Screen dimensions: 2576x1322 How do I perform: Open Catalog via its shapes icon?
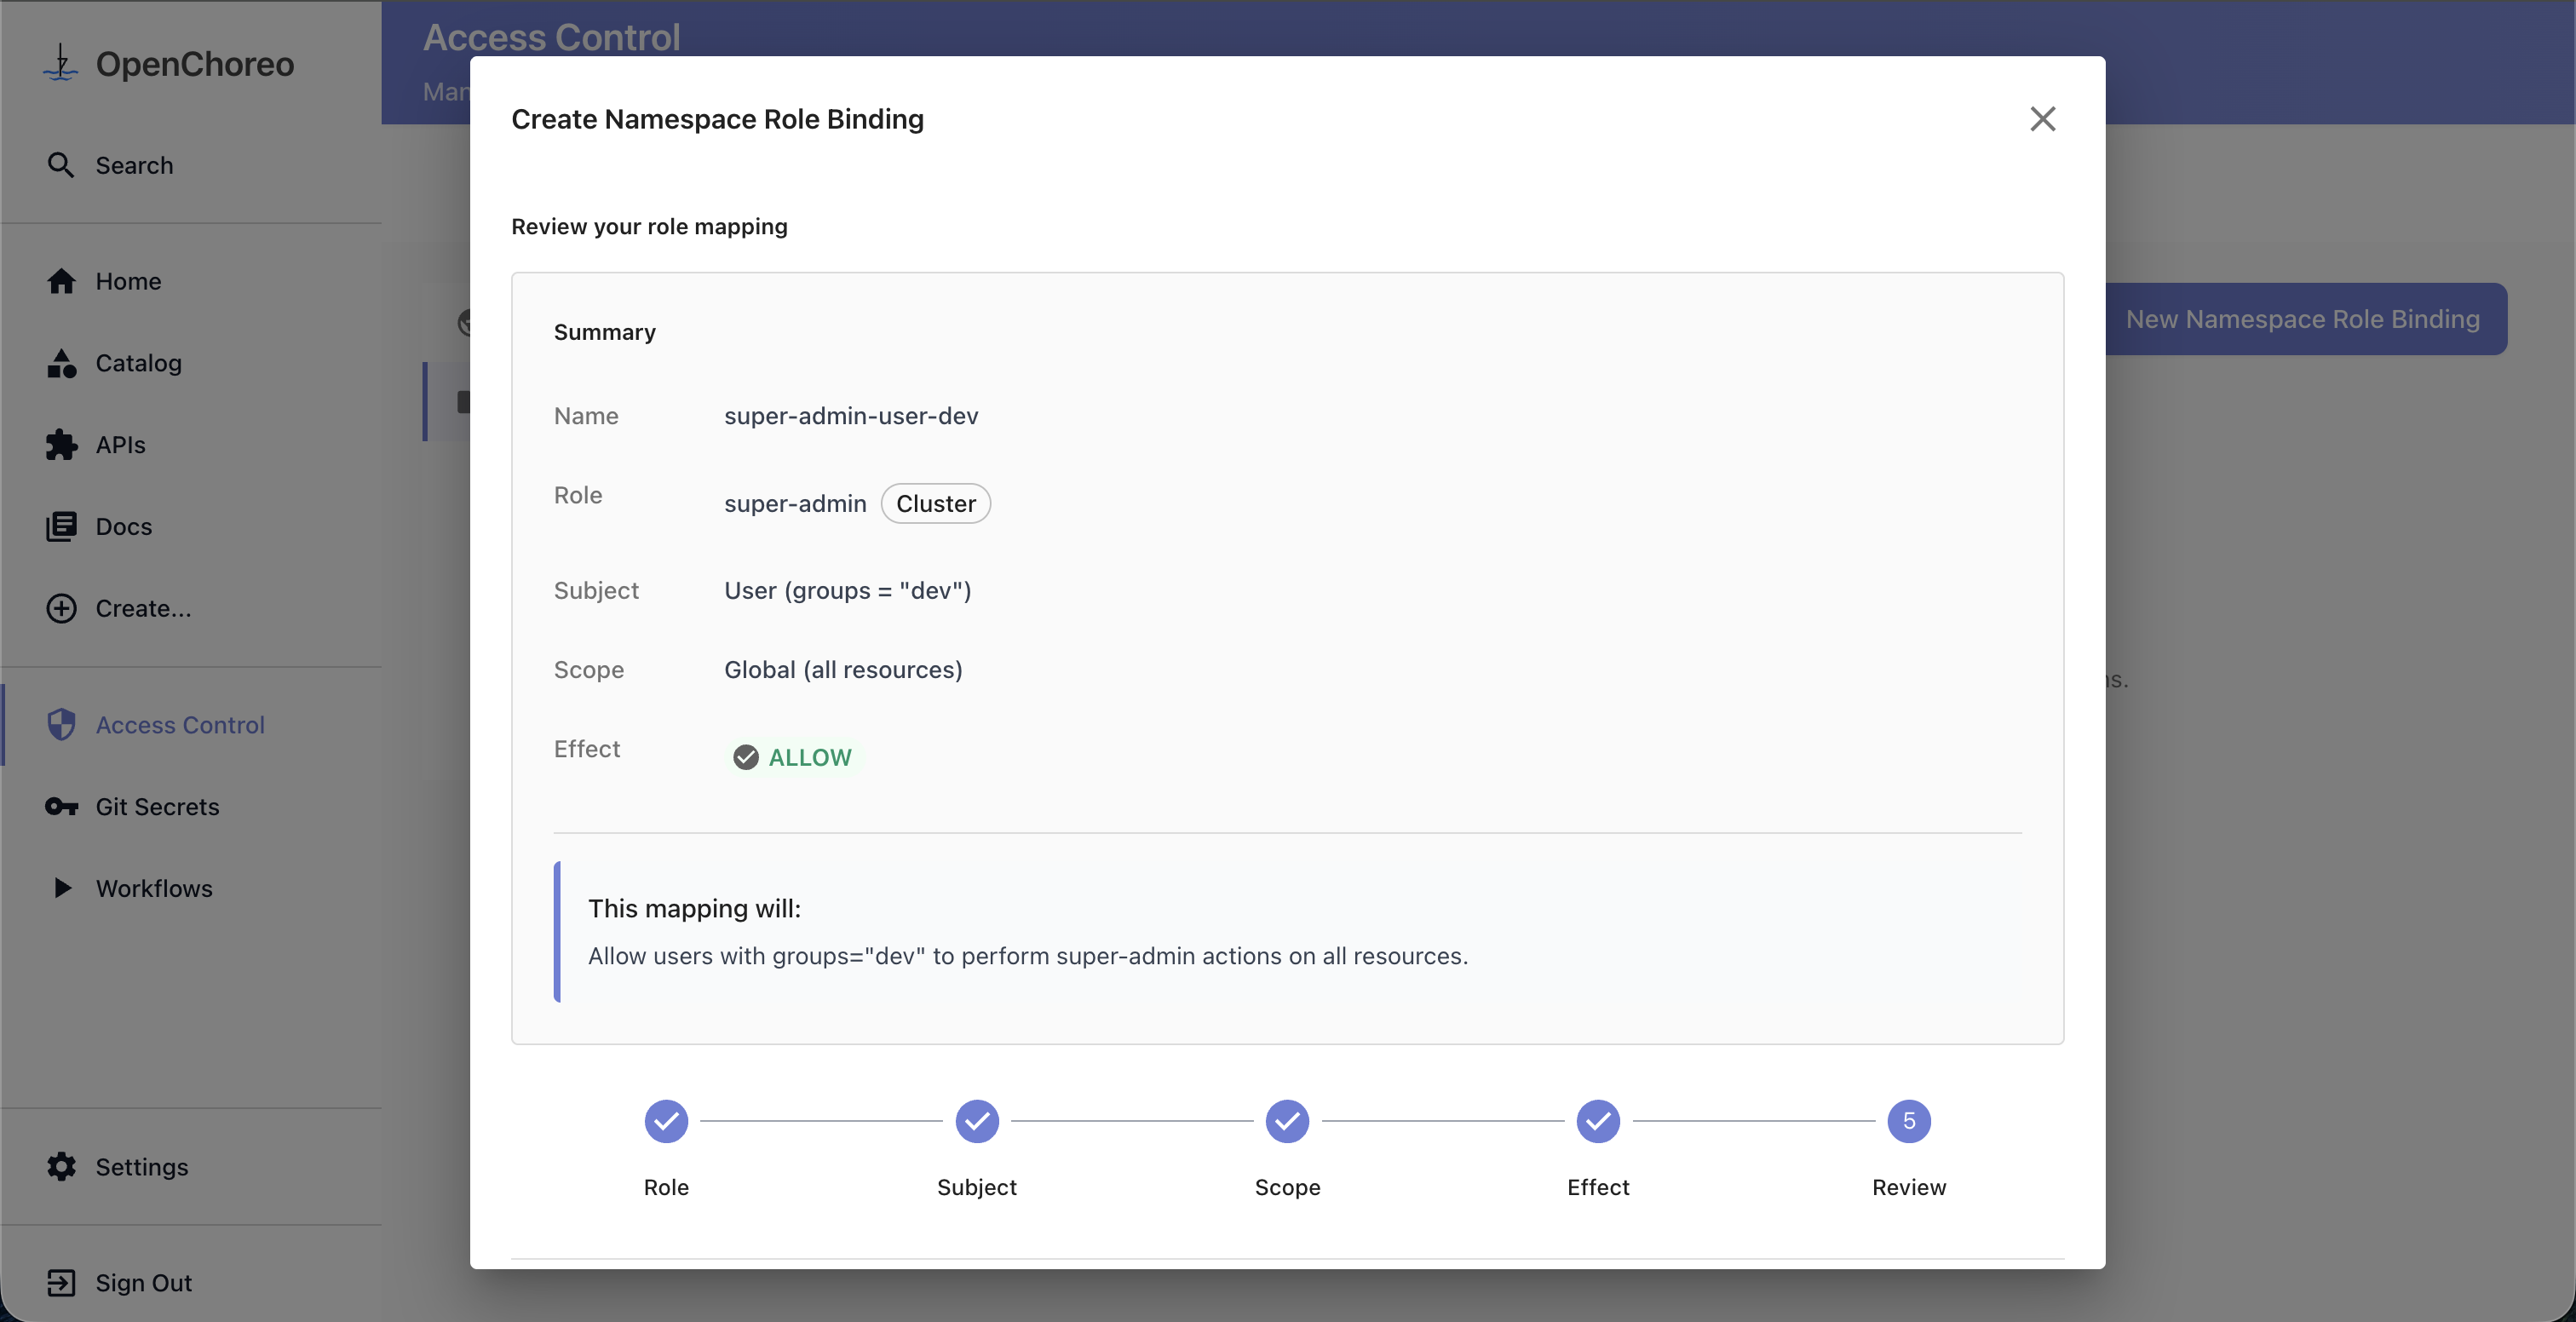tap(61, 363)
